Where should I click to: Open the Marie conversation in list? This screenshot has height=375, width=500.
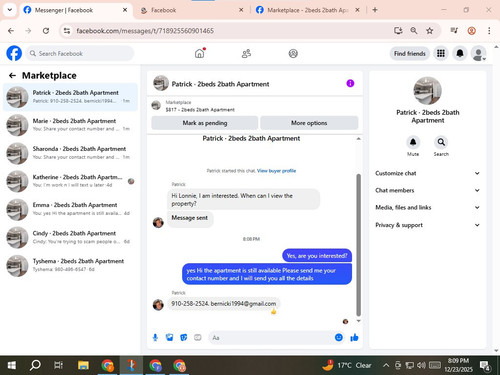[x=70, y=125]
